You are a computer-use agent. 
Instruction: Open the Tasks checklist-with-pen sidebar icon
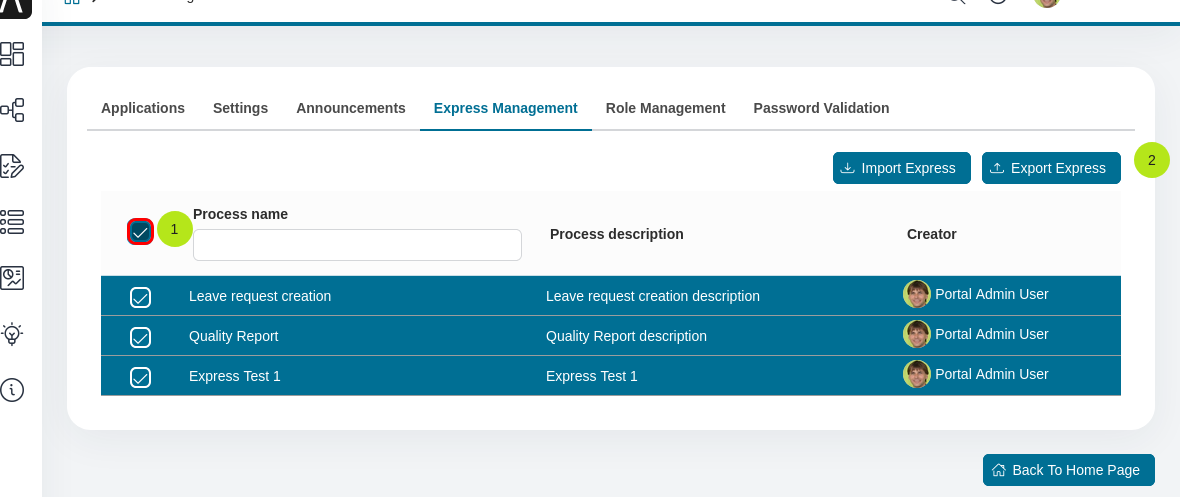(12, 166)
